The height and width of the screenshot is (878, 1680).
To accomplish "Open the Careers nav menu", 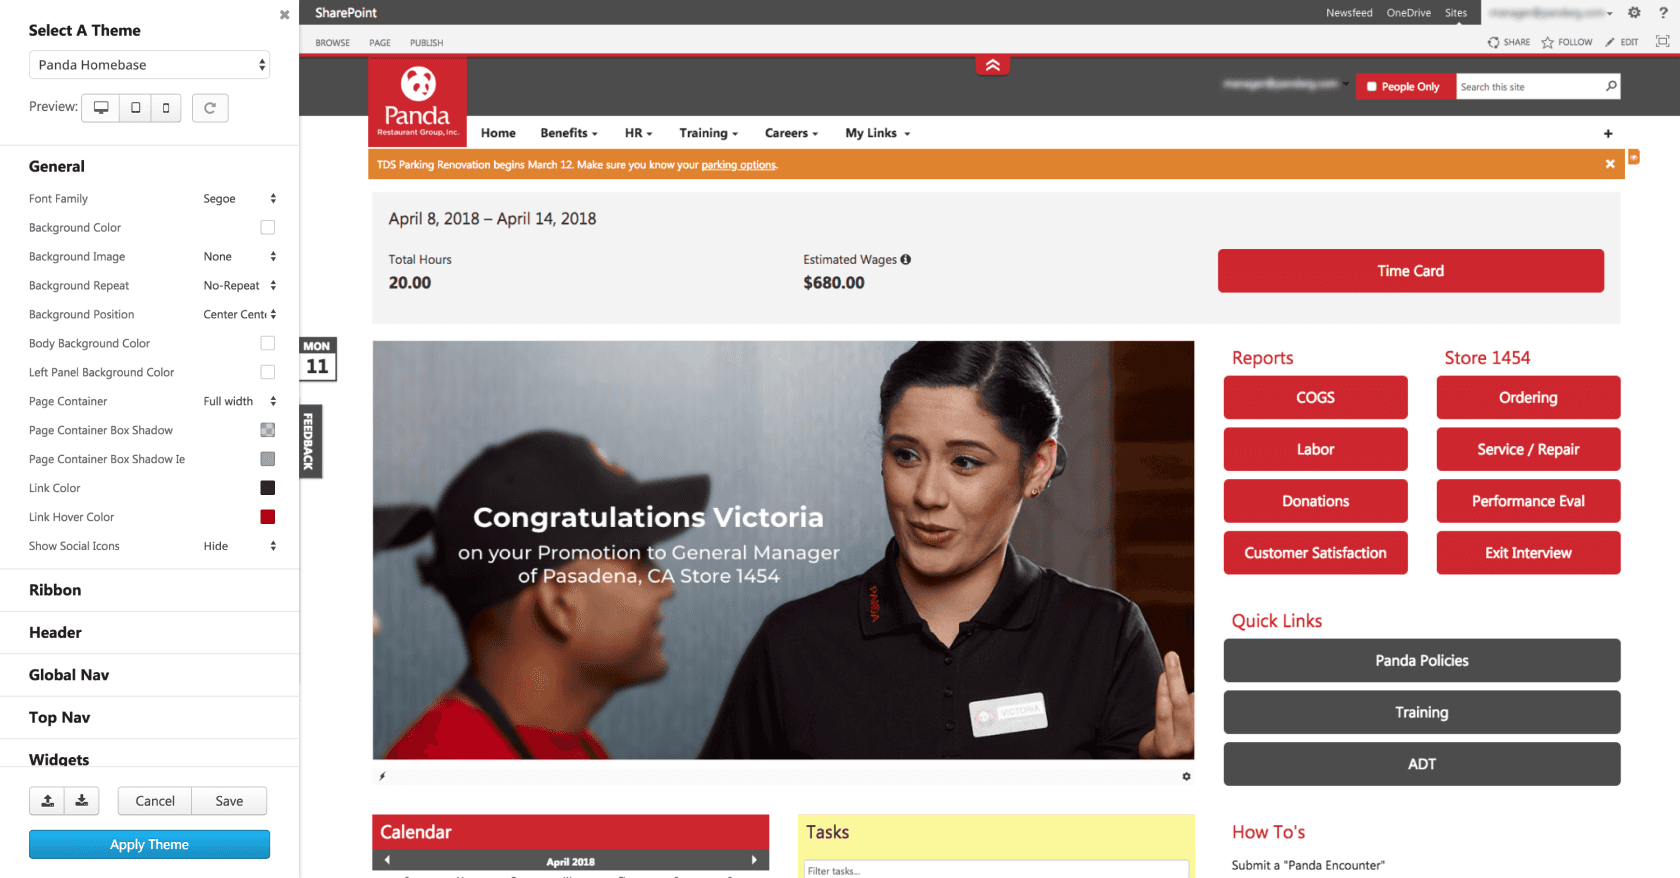I will click(x=791, y=134).
